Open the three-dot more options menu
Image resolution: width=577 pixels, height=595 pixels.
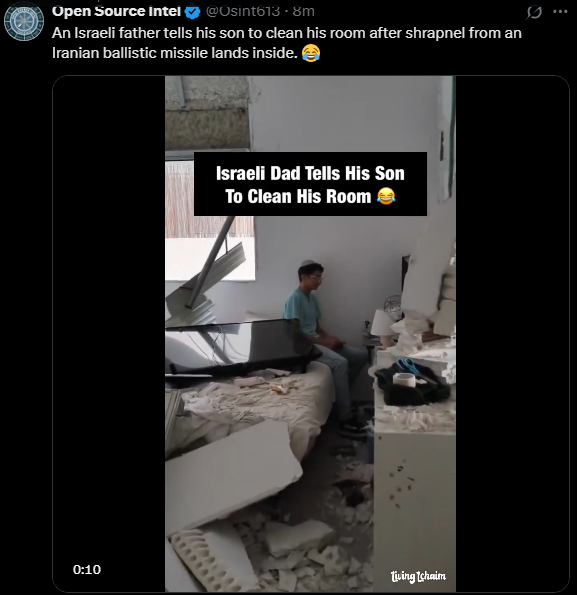tap(560, 11)
